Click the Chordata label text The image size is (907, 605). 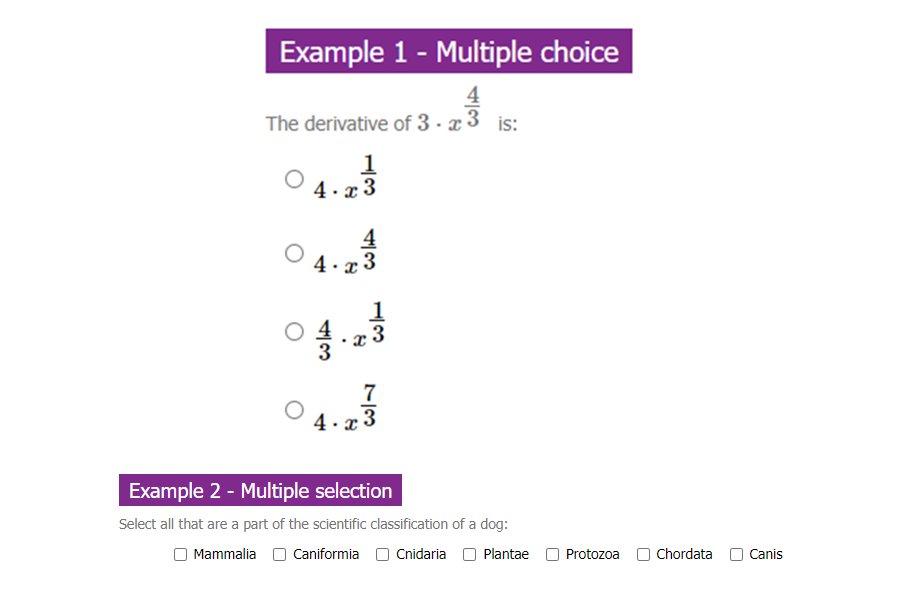coord(684,554)
